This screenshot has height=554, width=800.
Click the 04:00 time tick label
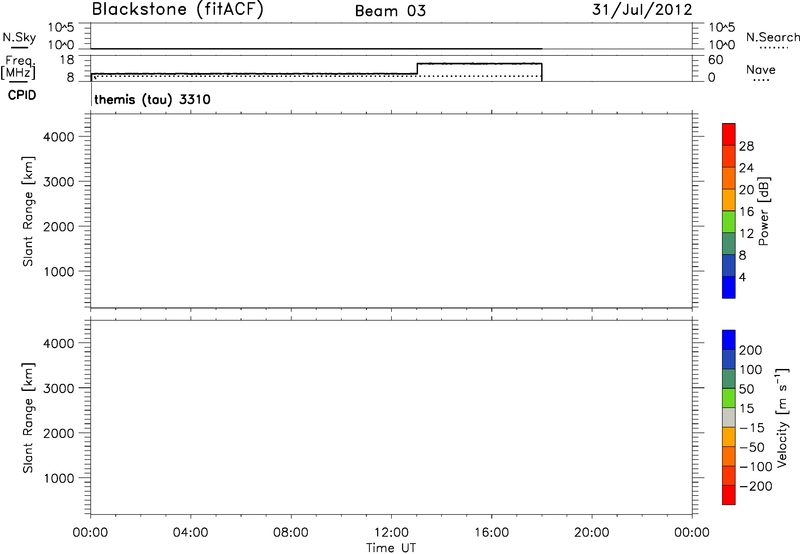click(190, 533)
